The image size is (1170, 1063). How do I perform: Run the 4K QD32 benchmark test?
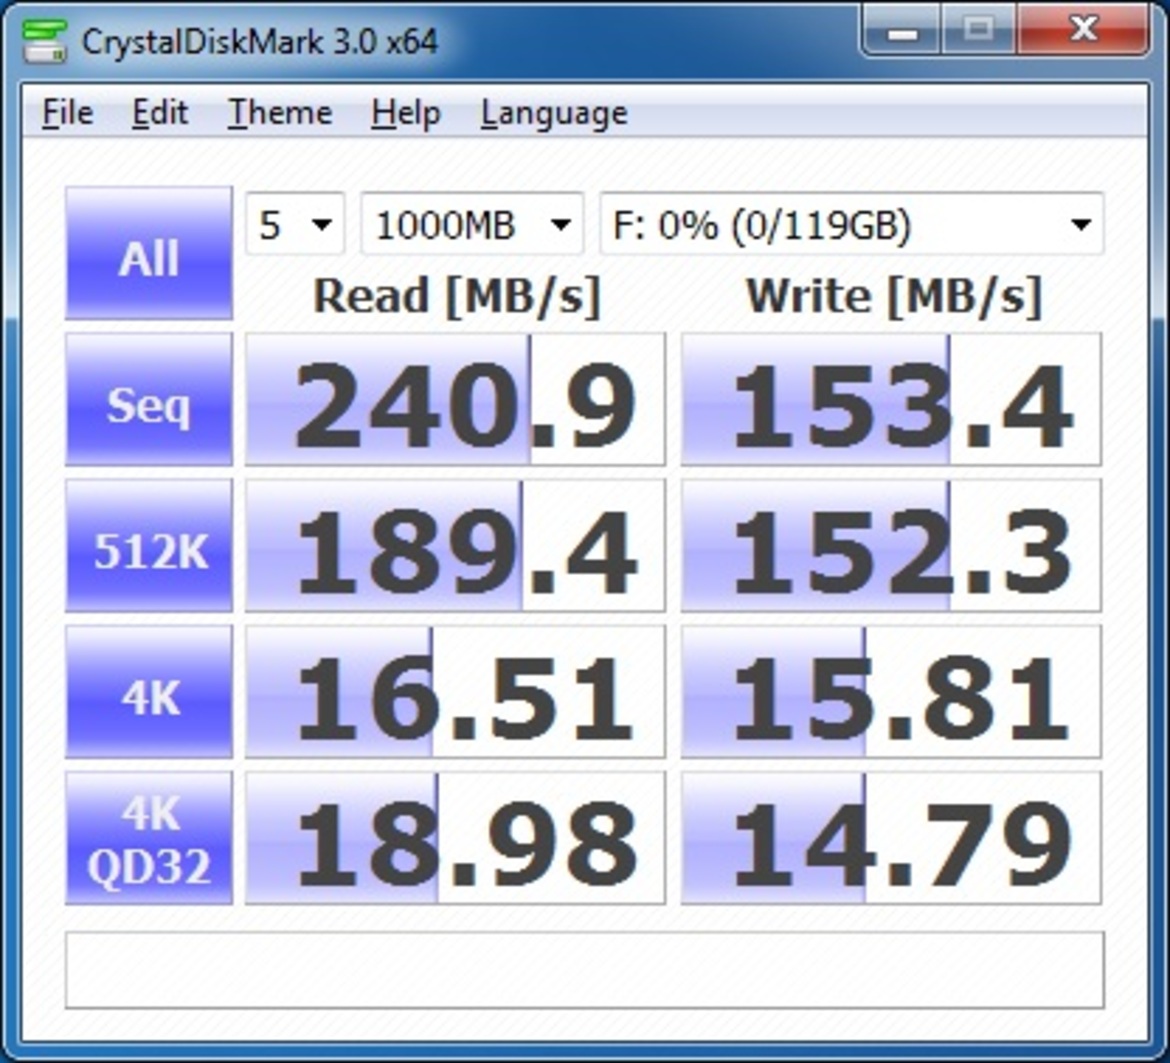click(149, 838)
